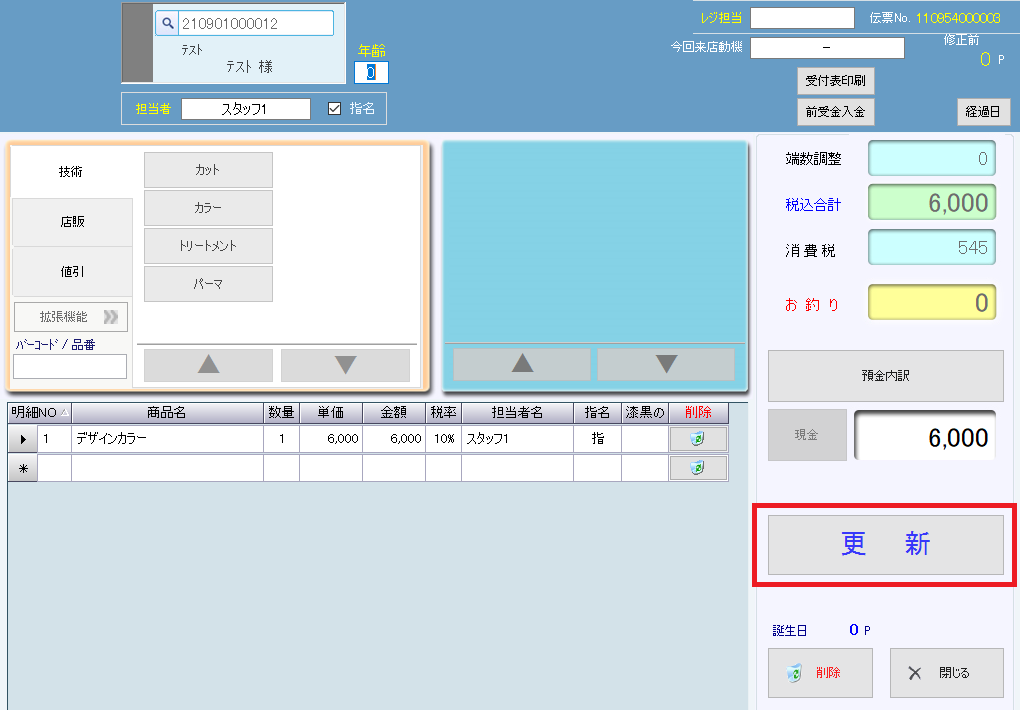Delete the デザインカラー row via trash icon

(698, 439)
